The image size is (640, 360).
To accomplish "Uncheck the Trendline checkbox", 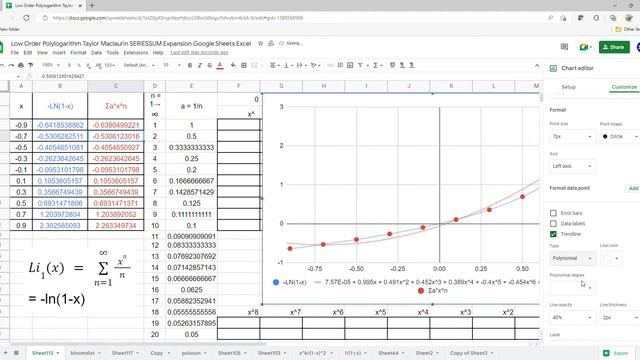I will click(x=553, y=234).
